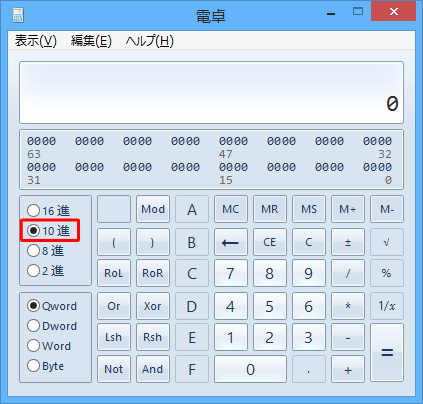Open the 表示(V) menu
The image size is (423, 404).
(x=36, y=41)
